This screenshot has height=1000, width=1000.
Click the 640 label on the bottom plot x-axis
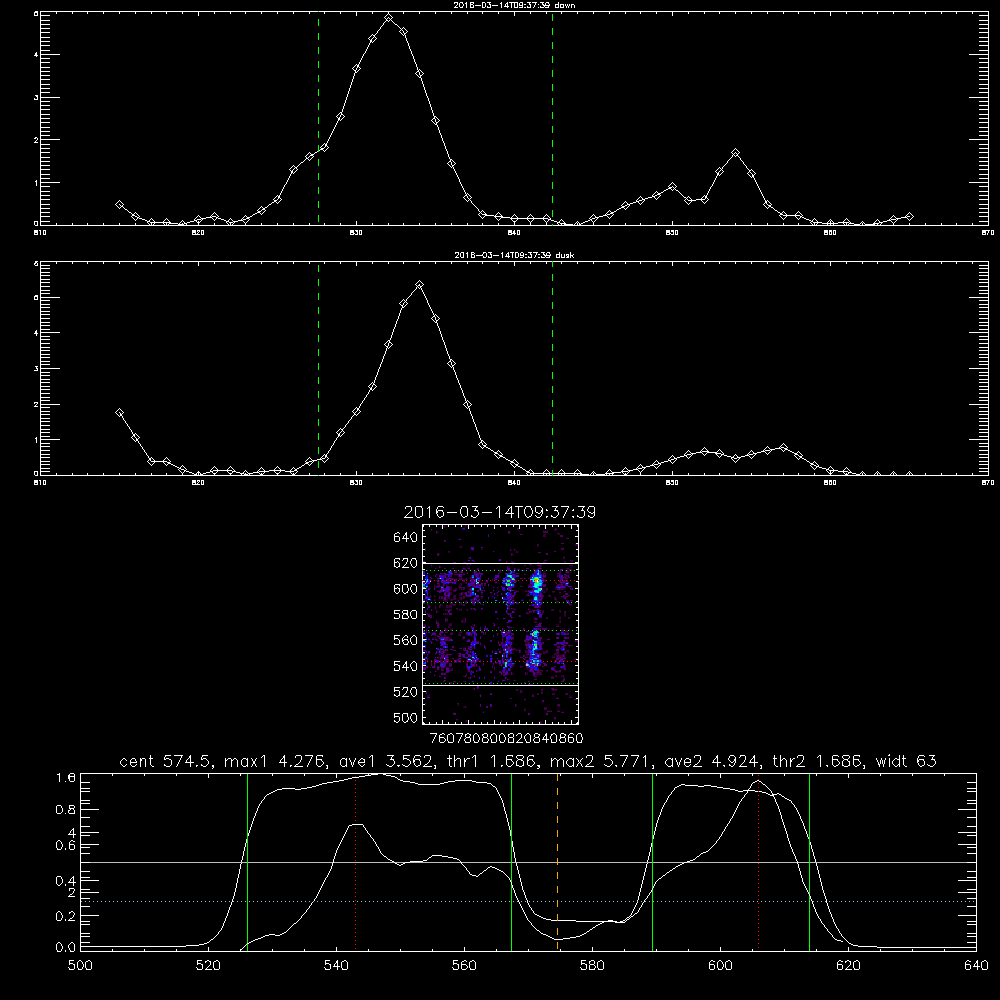[x=976, y=966]
